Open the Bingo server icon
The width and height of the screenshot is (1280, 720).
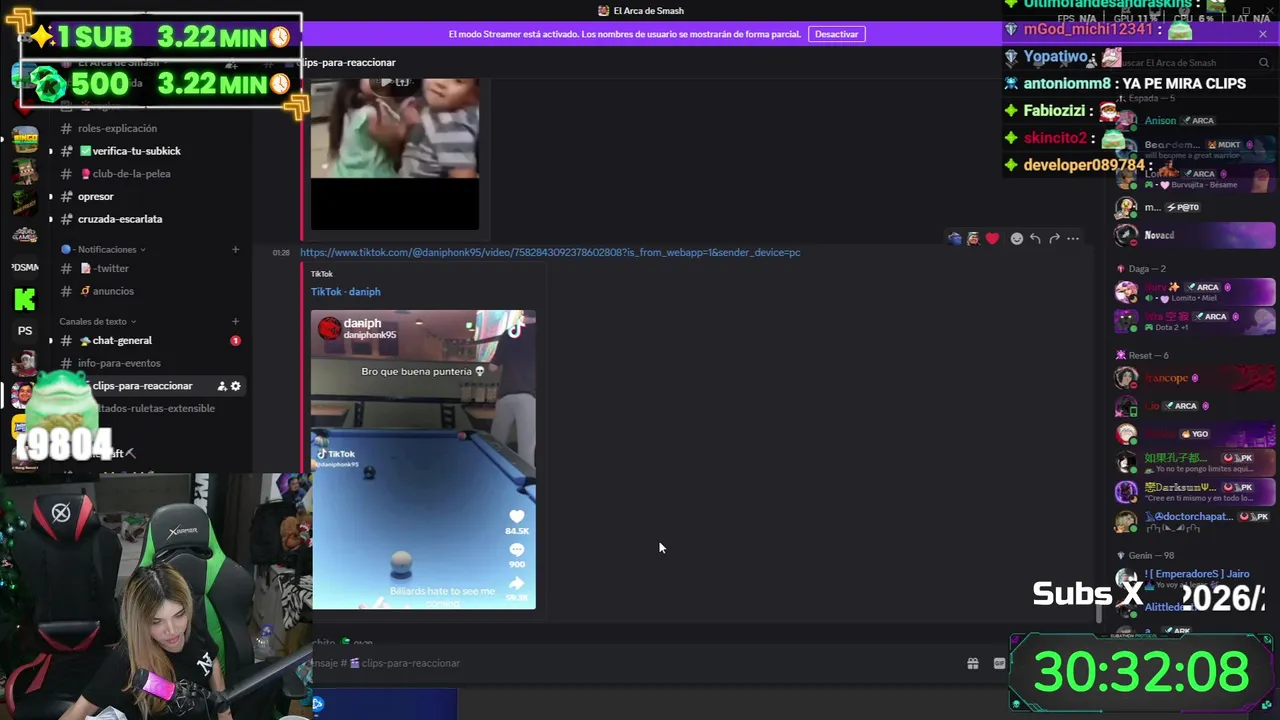click(x=25, y=137)
